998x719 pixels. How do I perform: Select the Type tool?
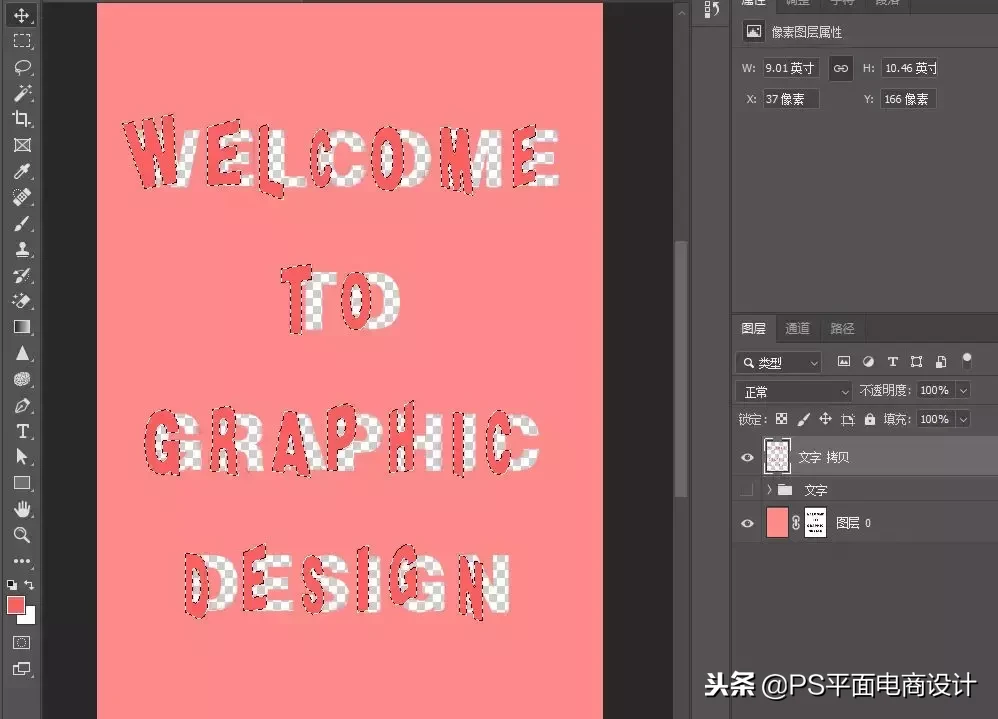click(22, 431)
